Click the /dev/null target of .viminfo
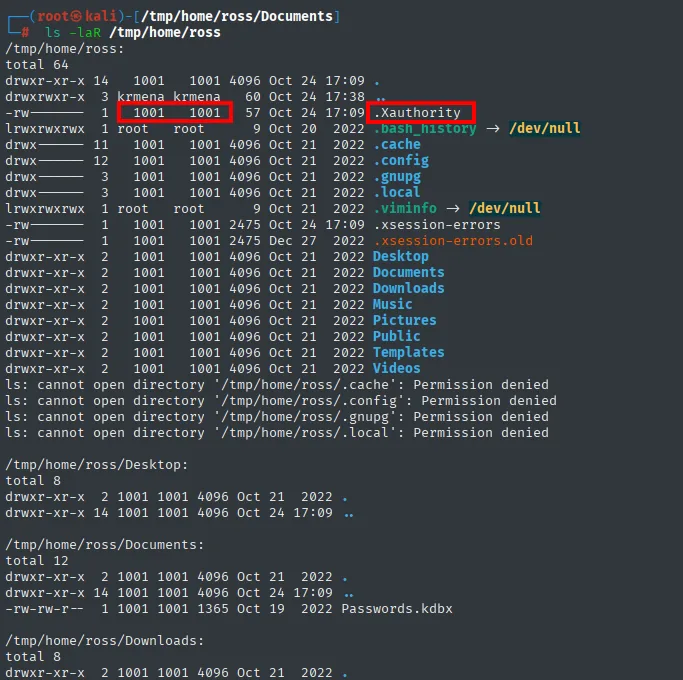 click(x=505, y=209)
